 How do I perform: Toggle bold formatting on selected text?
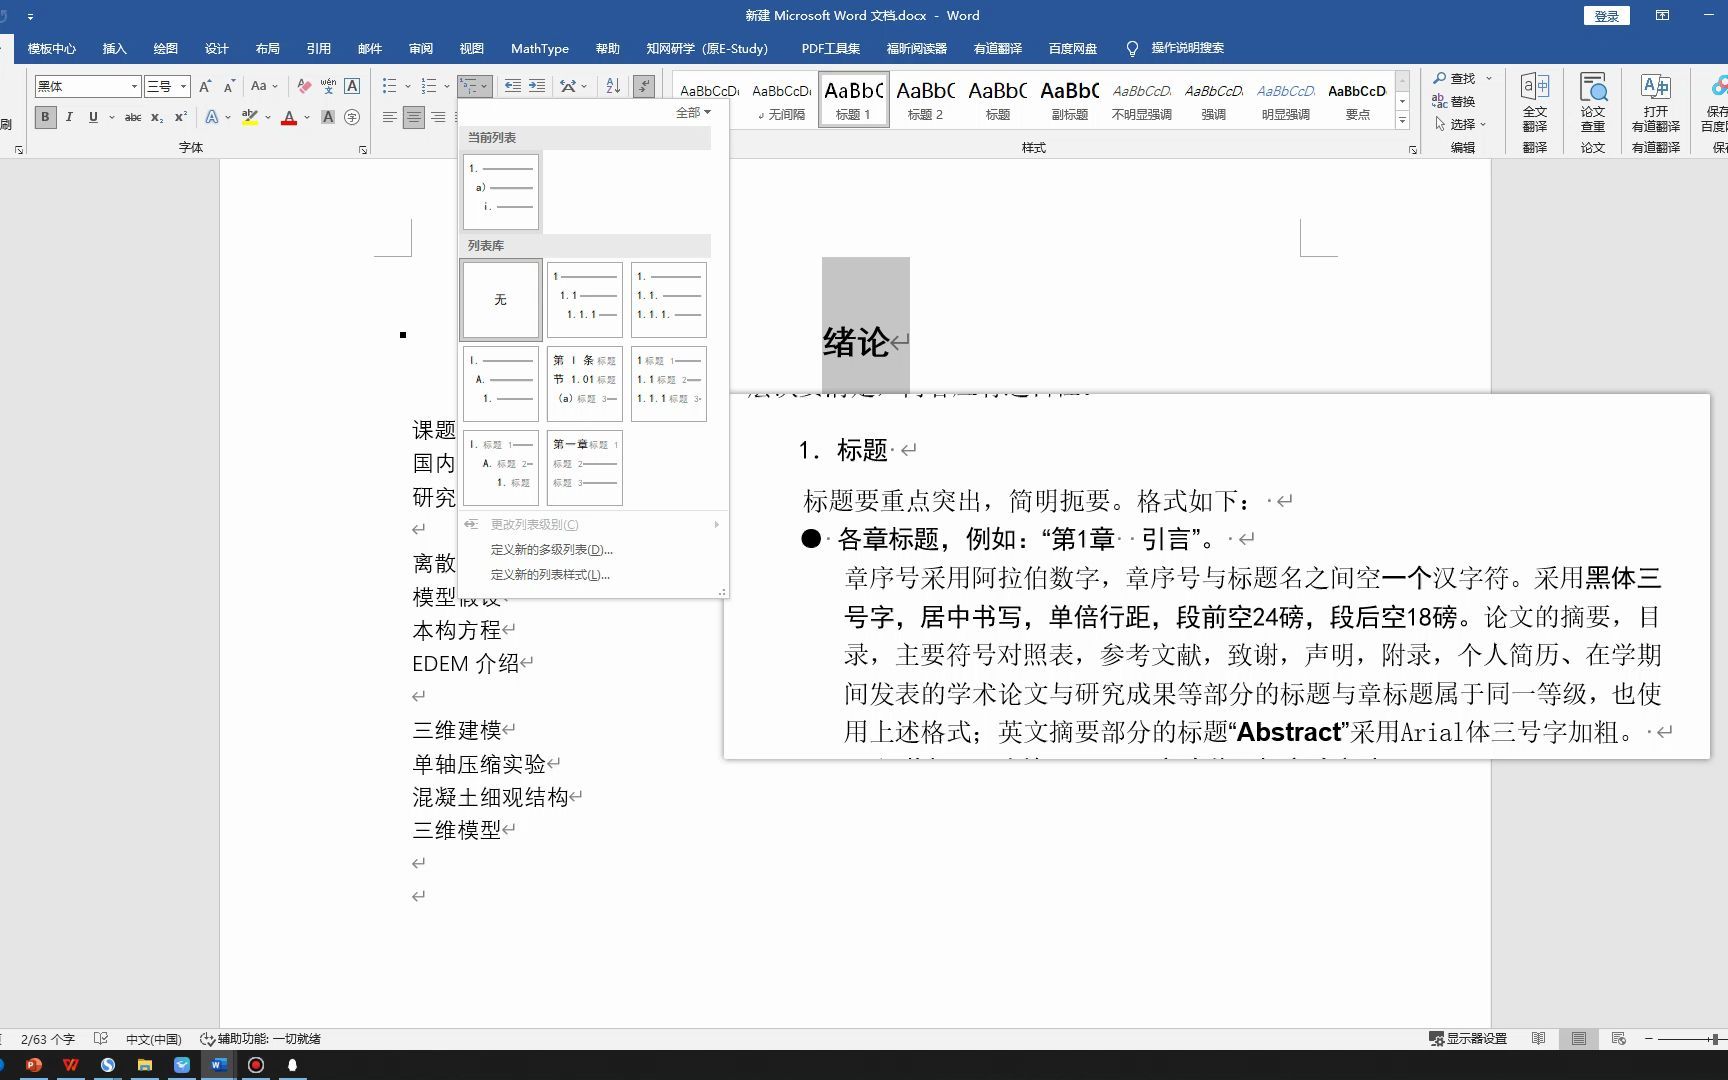click(x=45, y=117)
